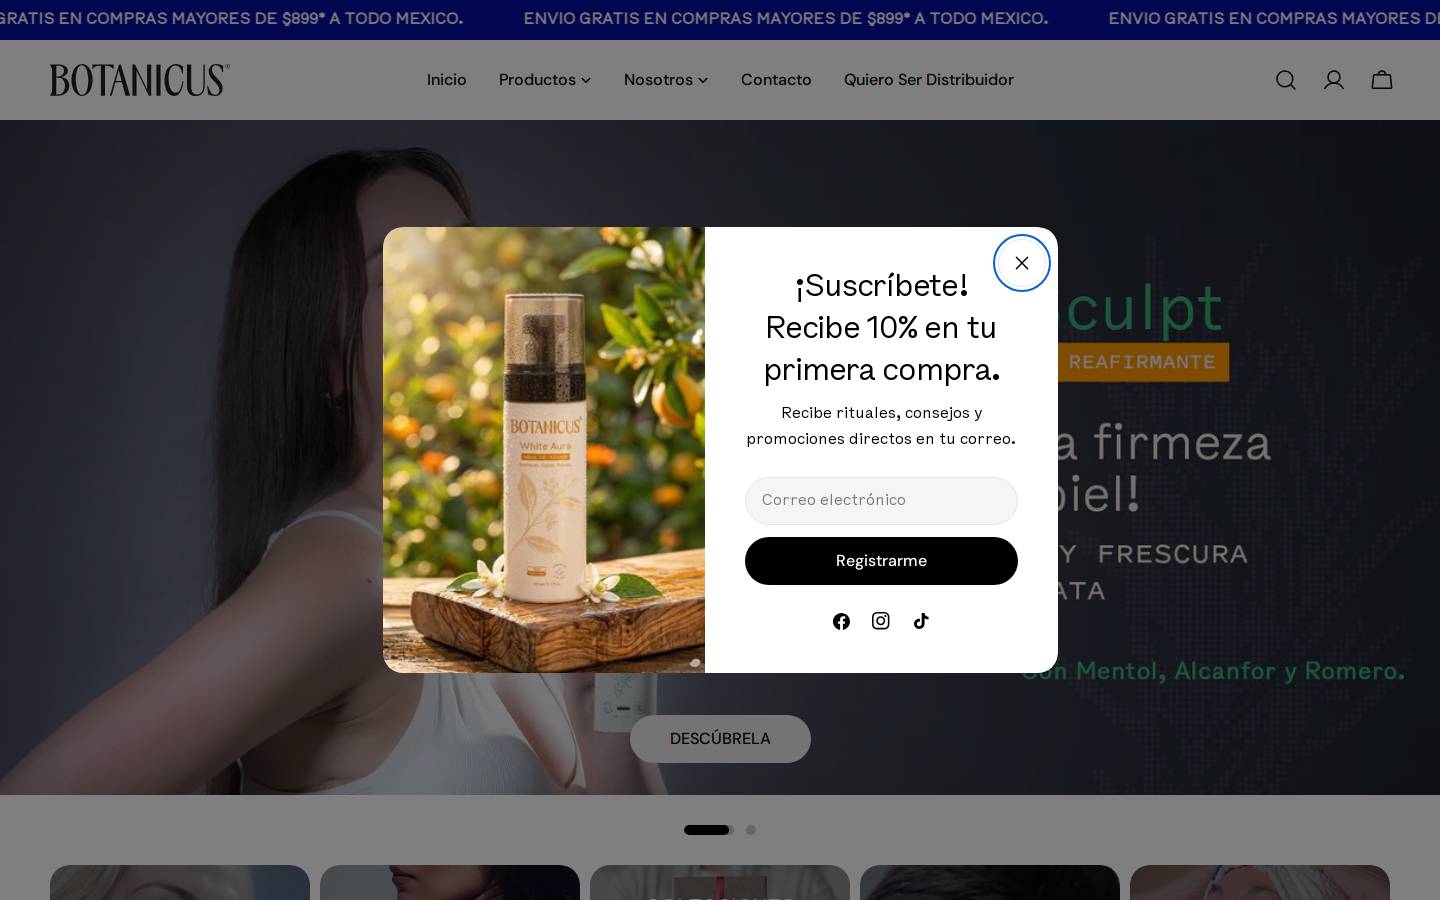This screenshot has height=900, width=1440.
Task: Click the DESCÚBRELA banner button
Action: tap(720, 739)
